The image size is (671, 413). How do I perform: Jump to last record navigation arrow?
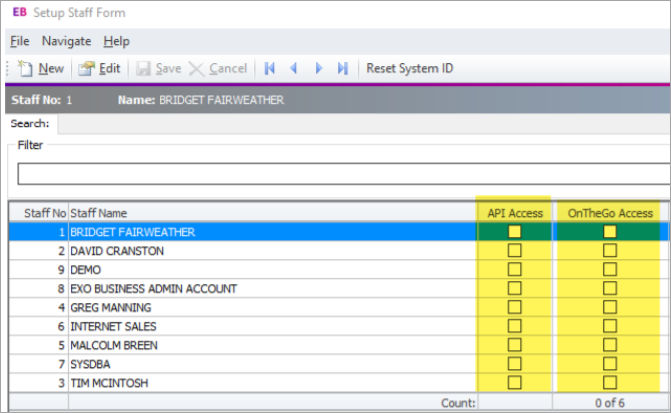343,69
